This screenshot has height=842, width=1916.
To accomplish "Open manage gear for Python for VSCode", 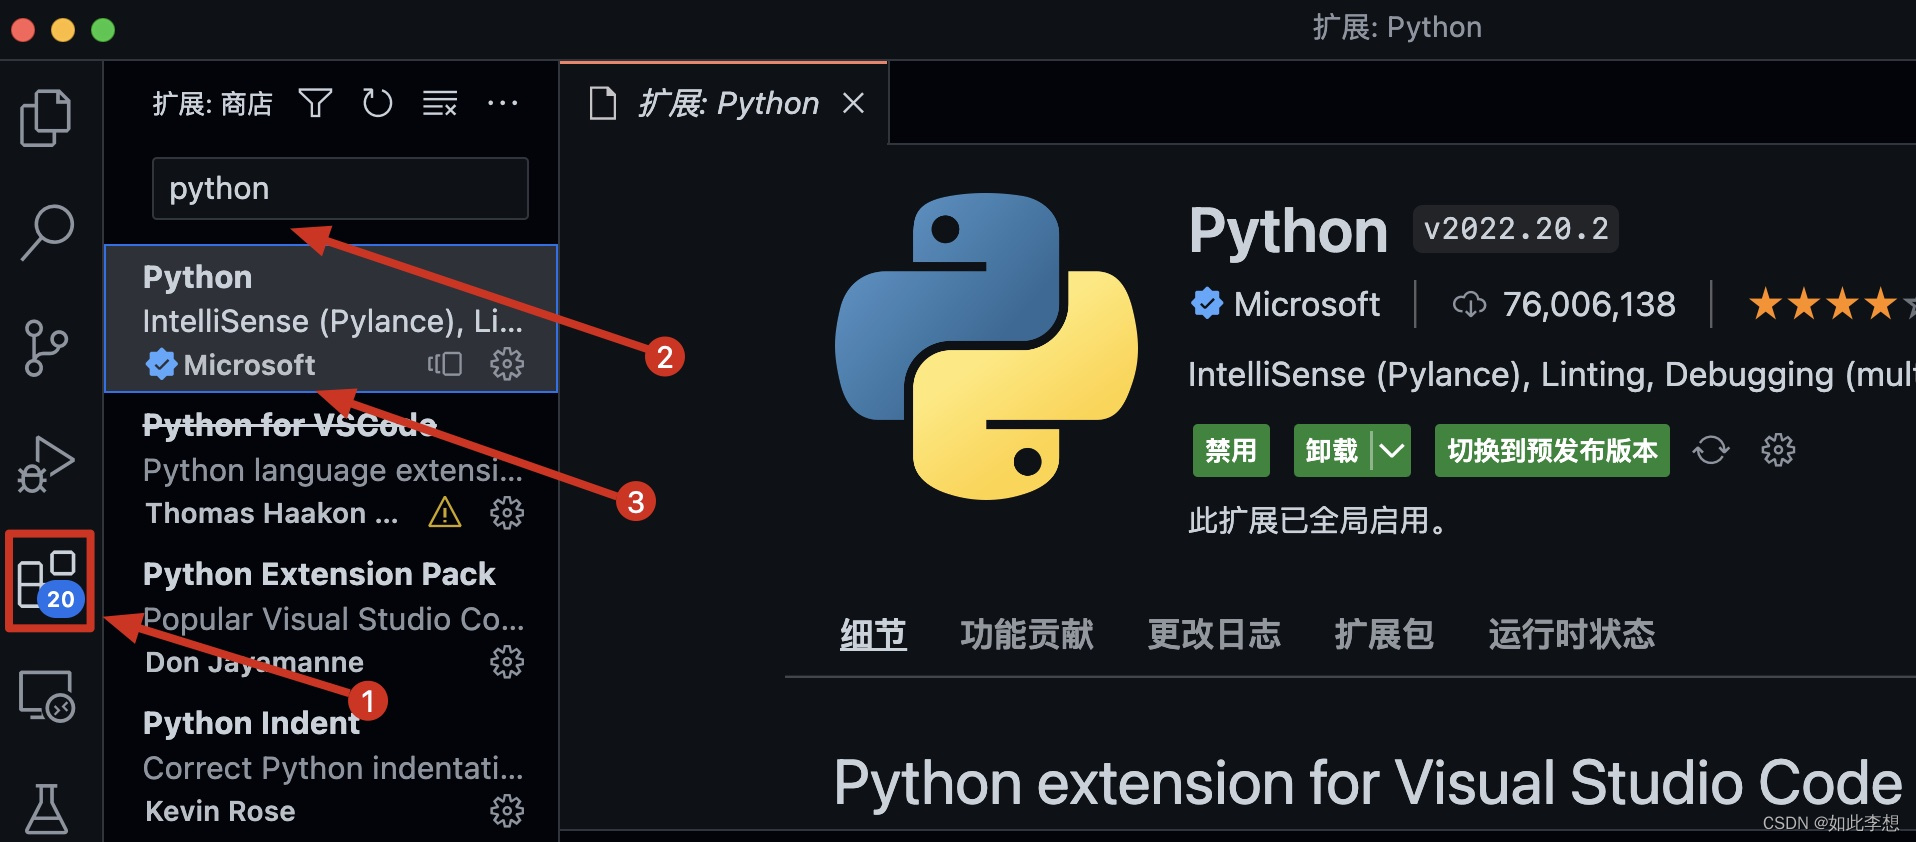I will [x=507, y=513].
